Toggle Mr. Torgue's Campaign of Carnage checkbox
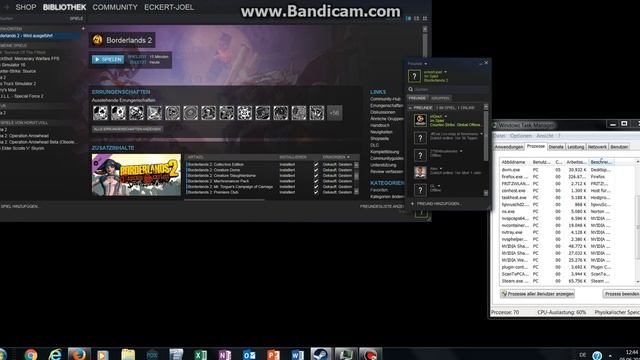The height and width of the screenshot is (360, 640). (316, 187)
